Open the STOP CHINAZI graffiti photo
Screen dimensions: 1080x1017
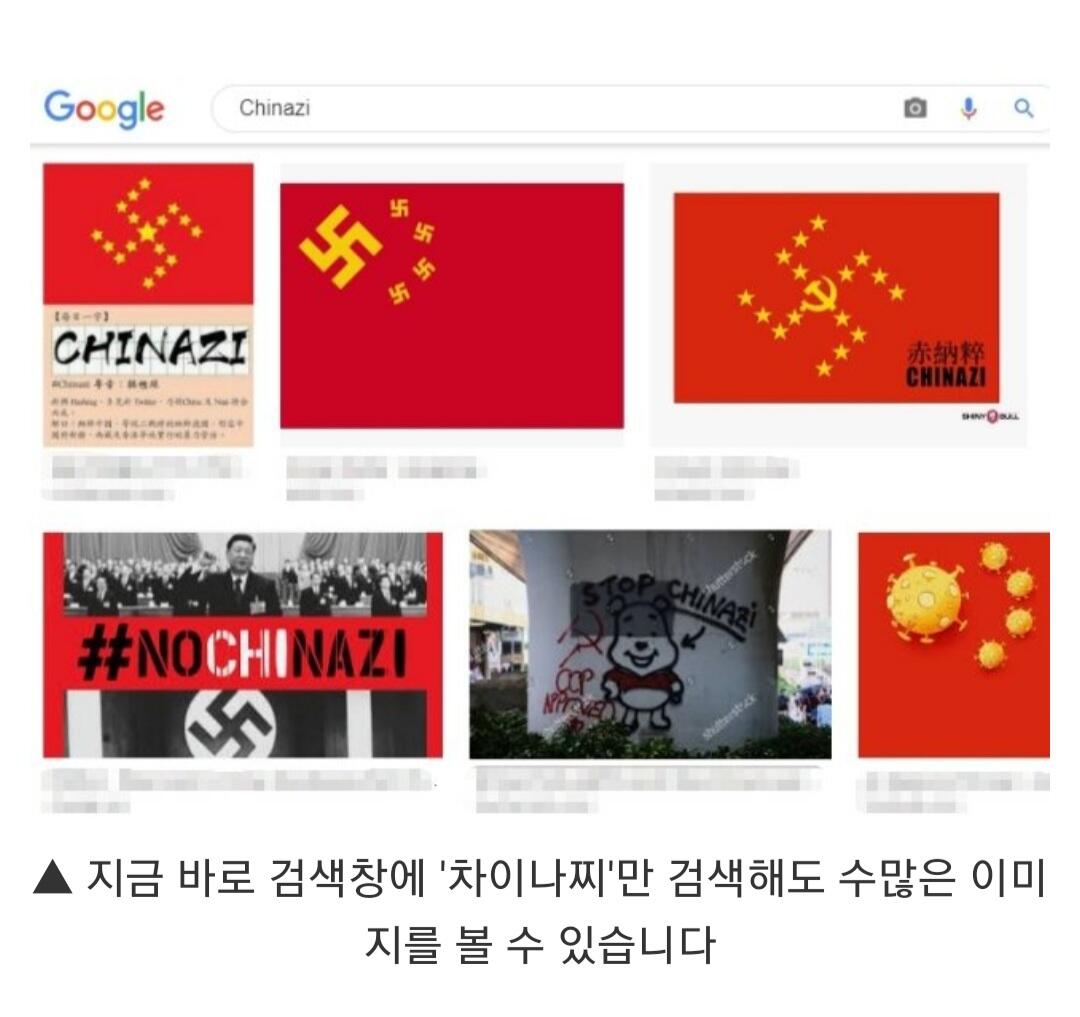click(650, 644)
